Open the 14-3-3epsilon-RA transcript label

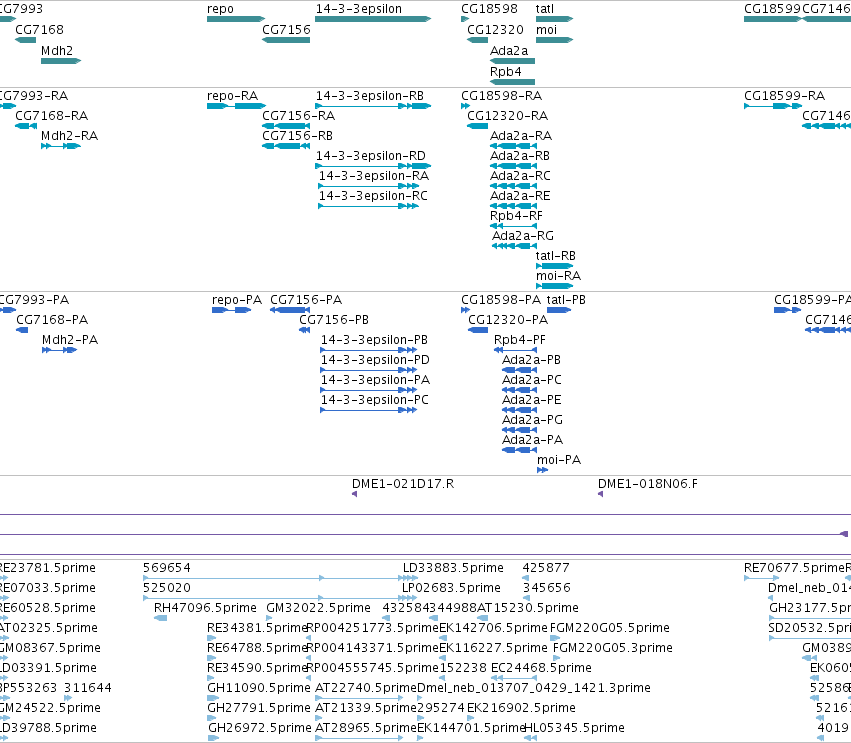click(374, 176)
